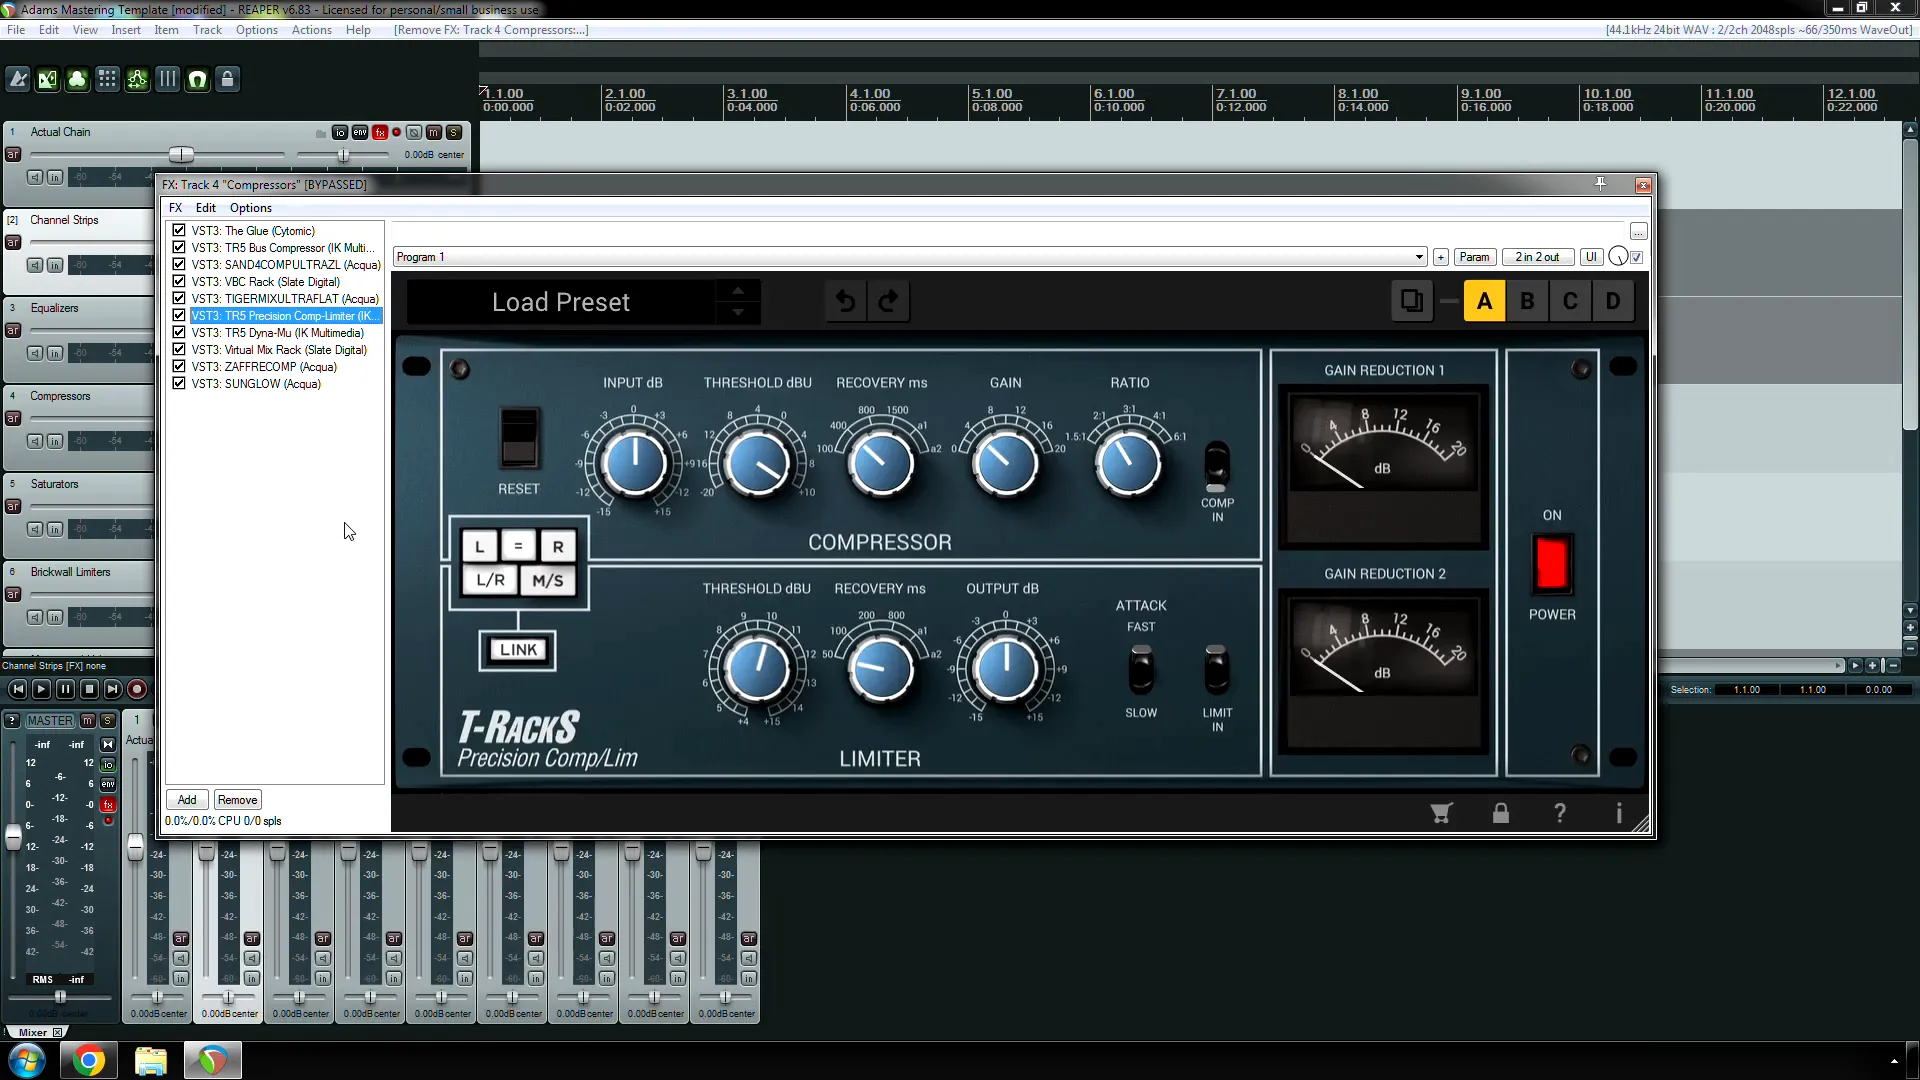This screenshot has width=1920, height=1080.
Task: Toggle the locking padlock in main toolbar
Action: 227,79
